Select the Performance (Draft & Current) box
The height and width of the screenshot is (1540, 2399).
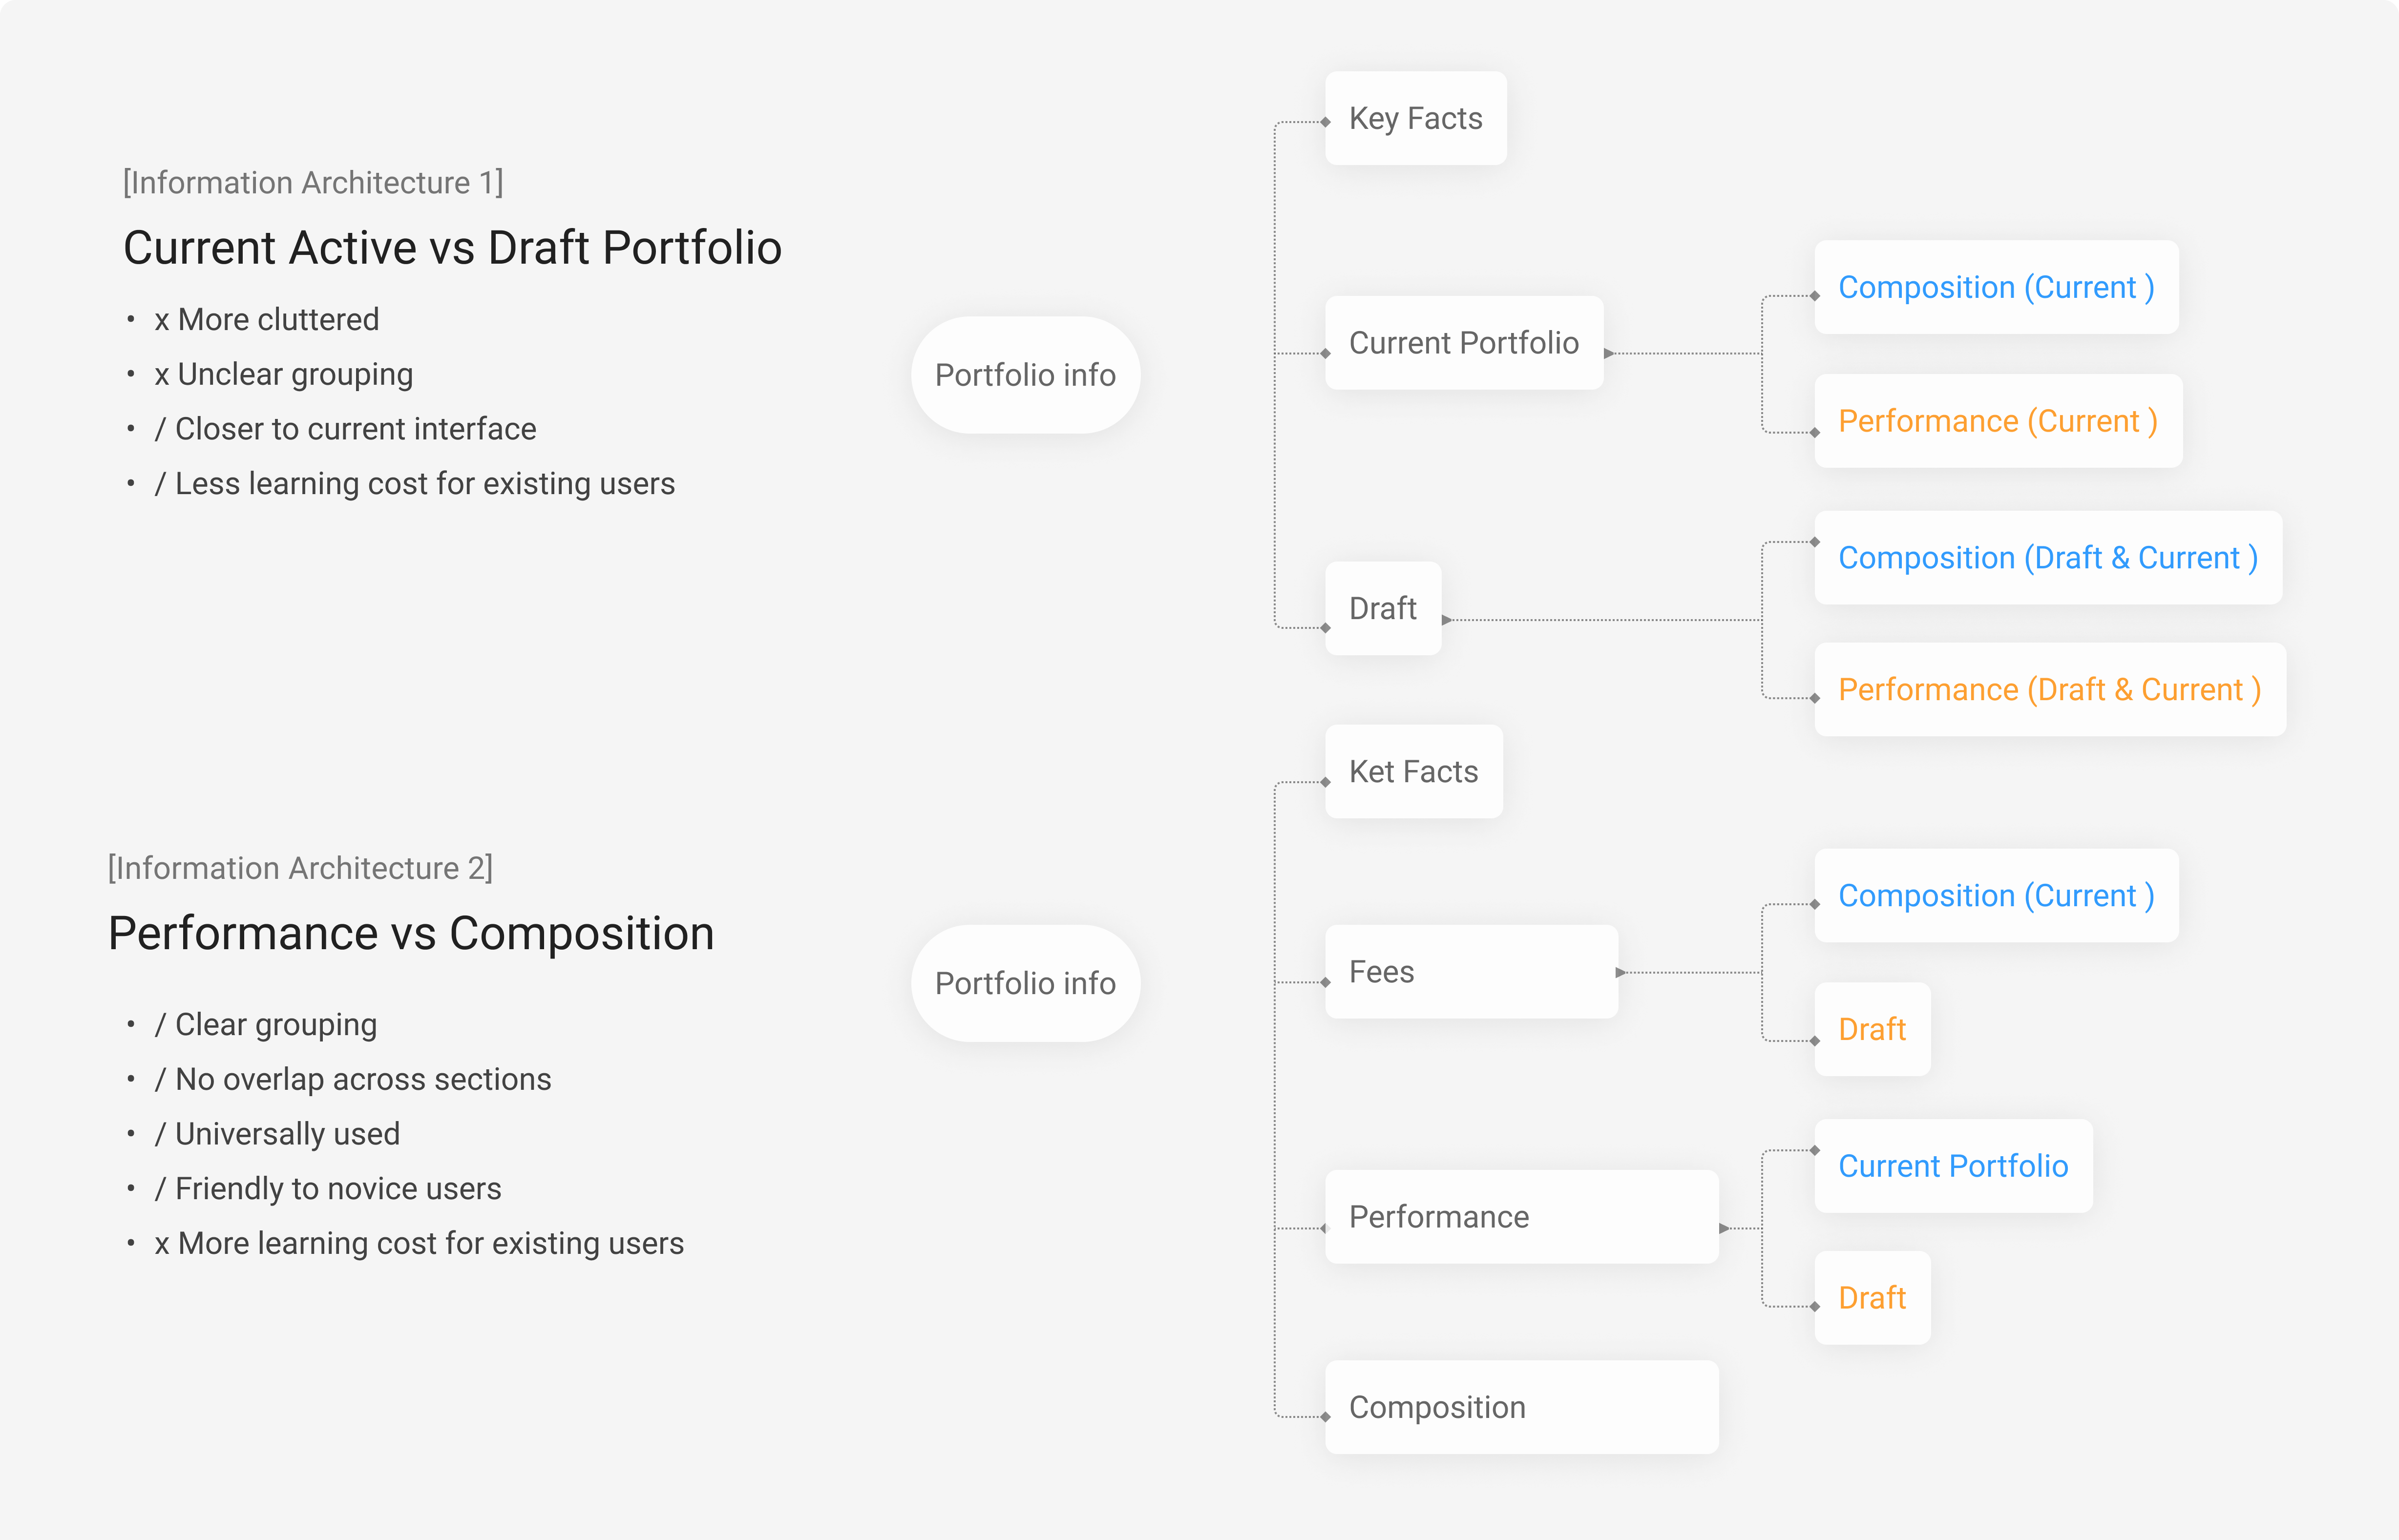click(2049, 690)
